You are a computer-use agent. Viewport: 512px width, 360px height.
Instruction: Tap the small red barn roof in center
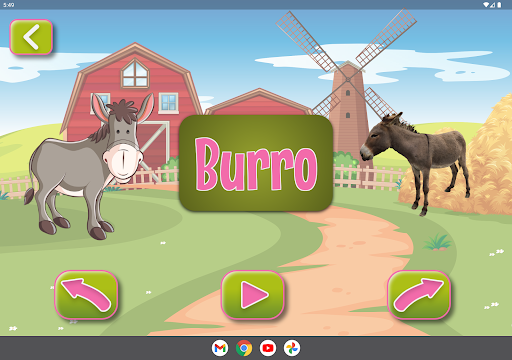coord(259,102)
